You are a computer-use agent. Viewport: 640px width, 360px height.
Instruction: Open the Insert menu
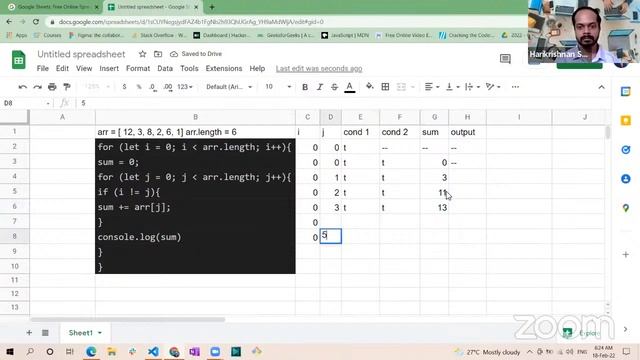pyautogui.click(x=109, y=69)
